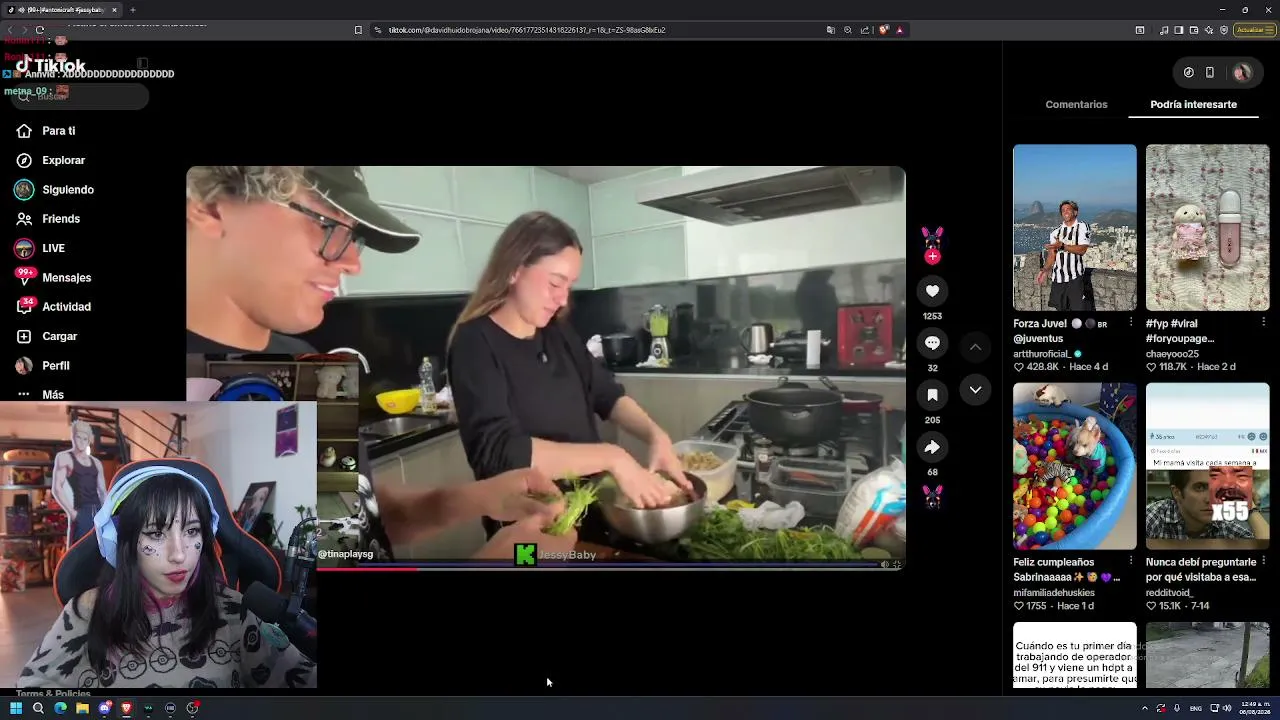1280x720 pixels.
Task: Go to next video with down chevron
Action: click(975, 389)
